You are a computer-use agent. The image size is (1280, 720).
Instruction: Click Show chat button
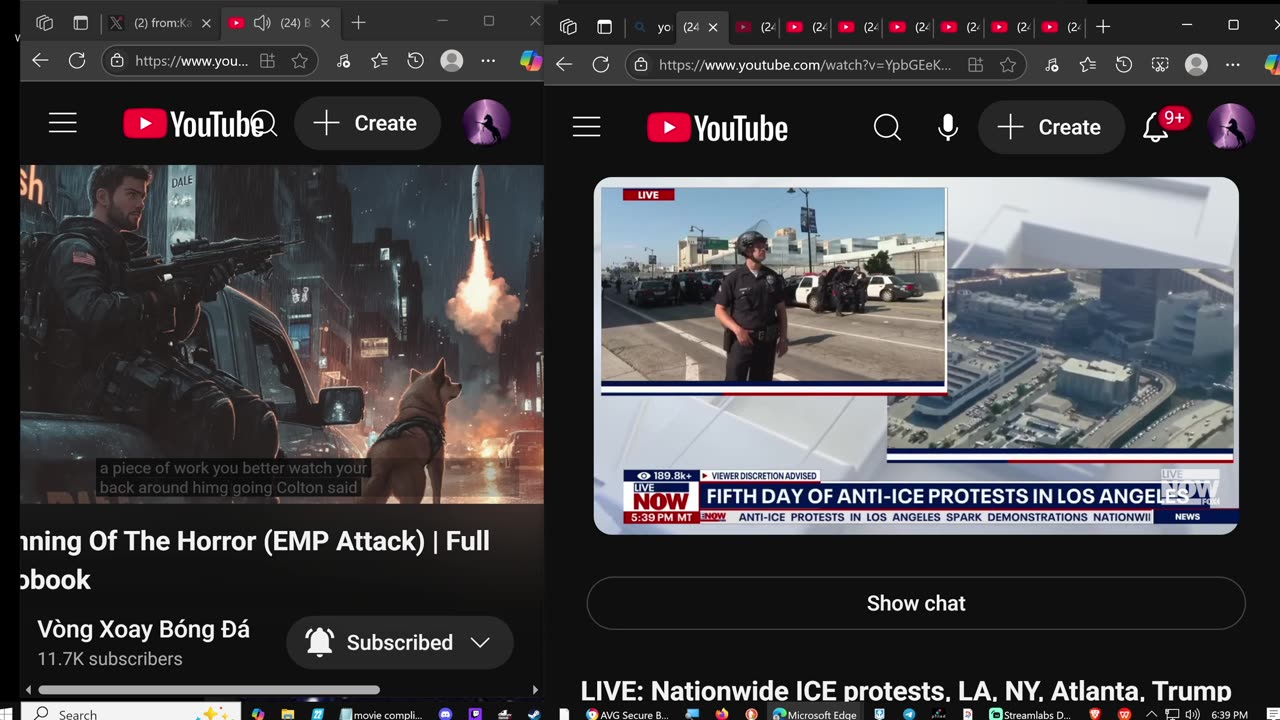point(916,603)
